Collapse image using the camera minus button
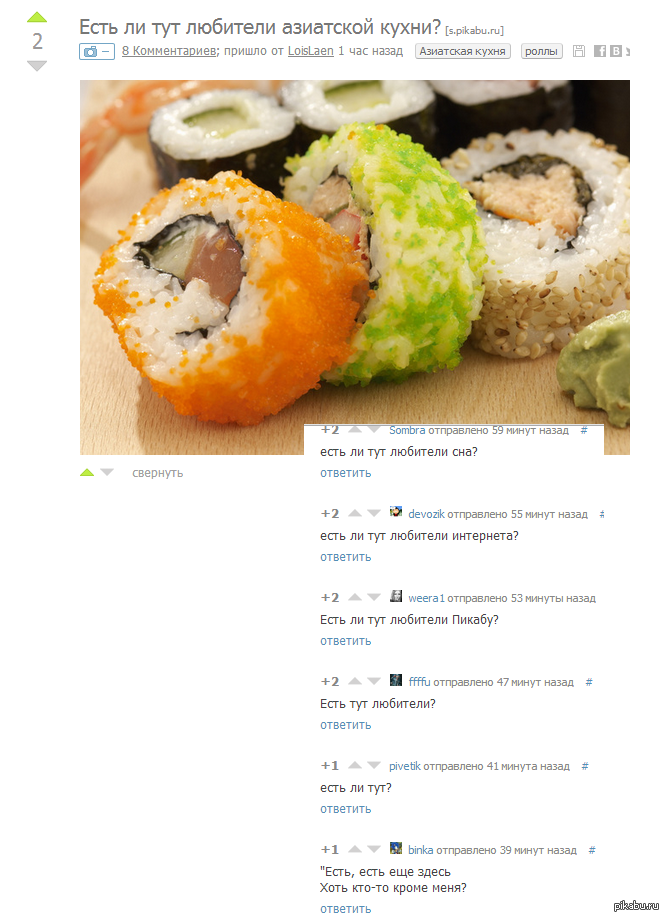The image size is (664, 917). click(97, 51)
